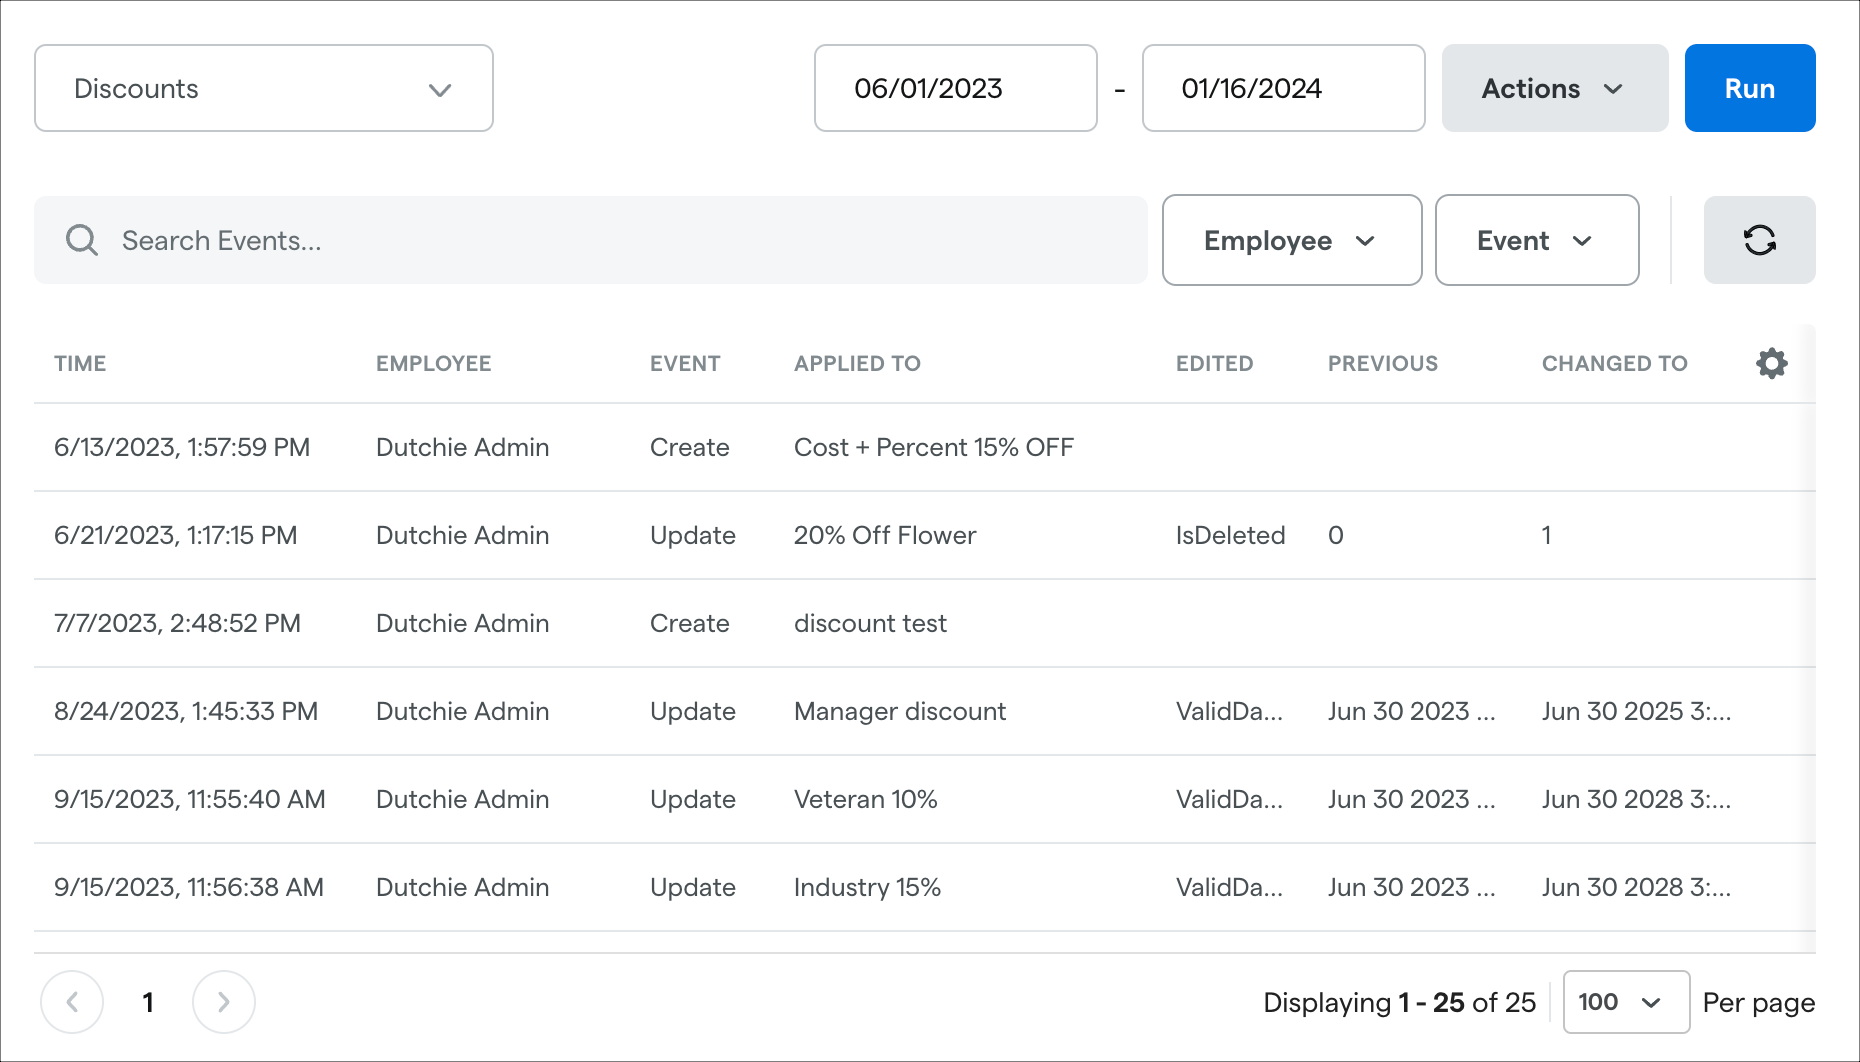Select page number 1
1860x1062 pixels.
click(148, 1002)
